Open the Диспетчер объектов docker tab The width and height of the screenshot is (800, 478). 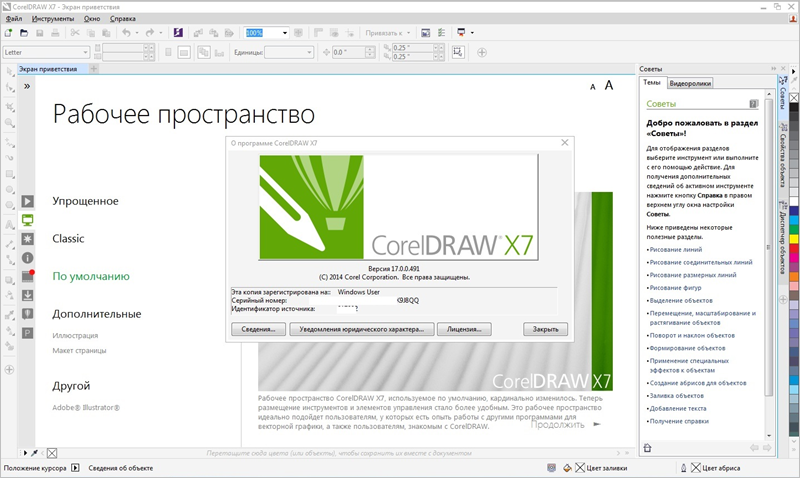[x=783, y=239]
